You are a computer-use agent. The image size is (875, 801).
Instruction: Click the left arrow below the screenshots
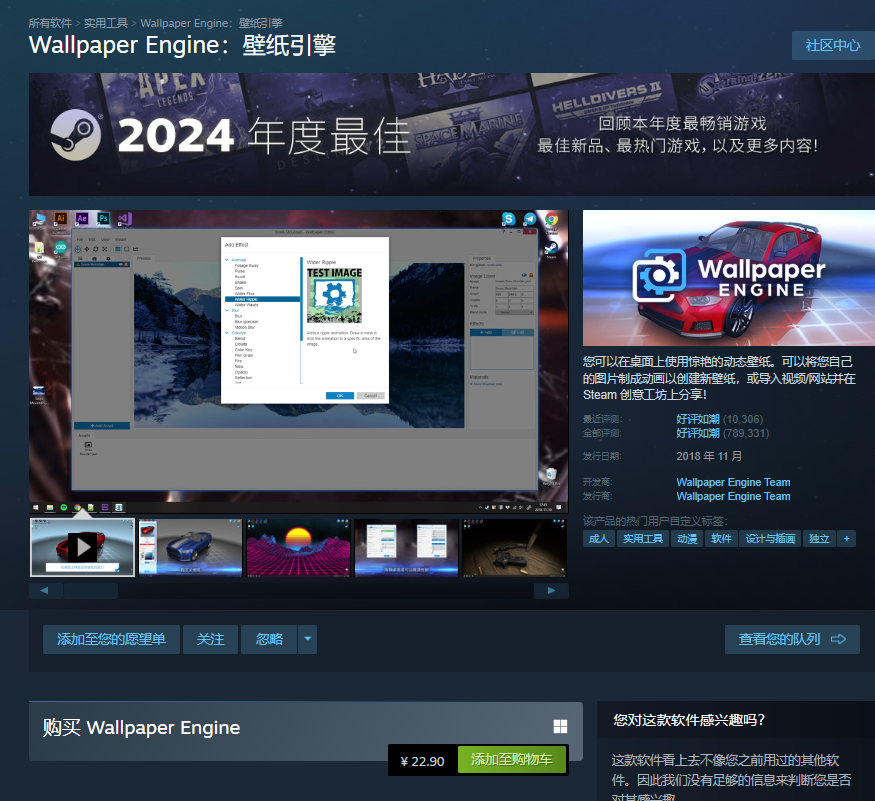tap(44, 590)
